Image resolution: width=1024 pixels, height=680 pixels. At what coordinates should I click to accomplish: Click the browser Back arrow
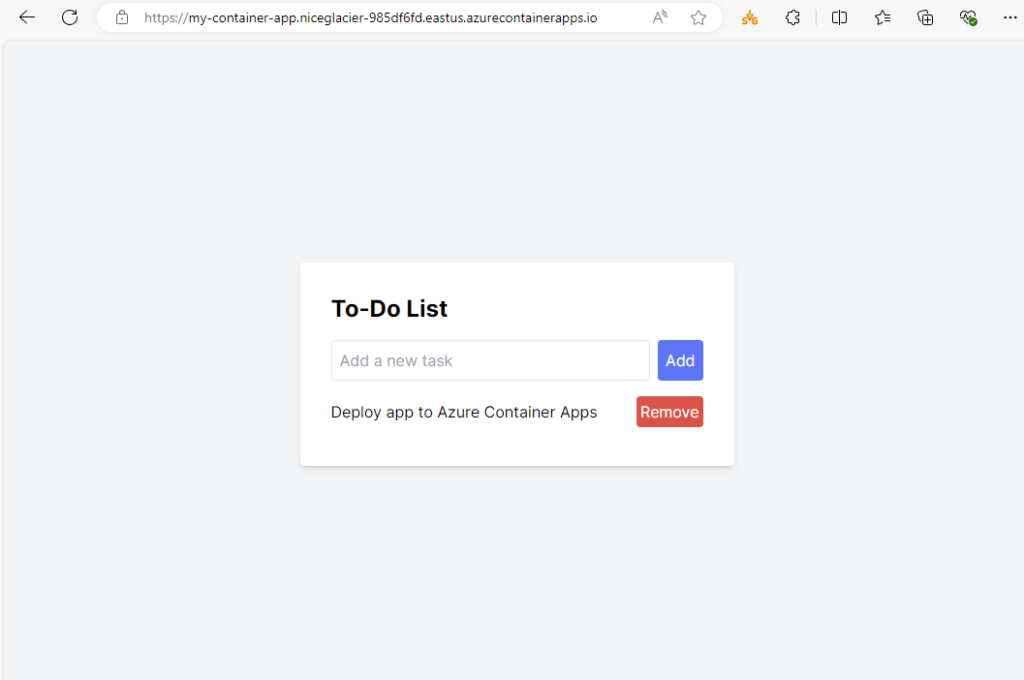point(26,17)
